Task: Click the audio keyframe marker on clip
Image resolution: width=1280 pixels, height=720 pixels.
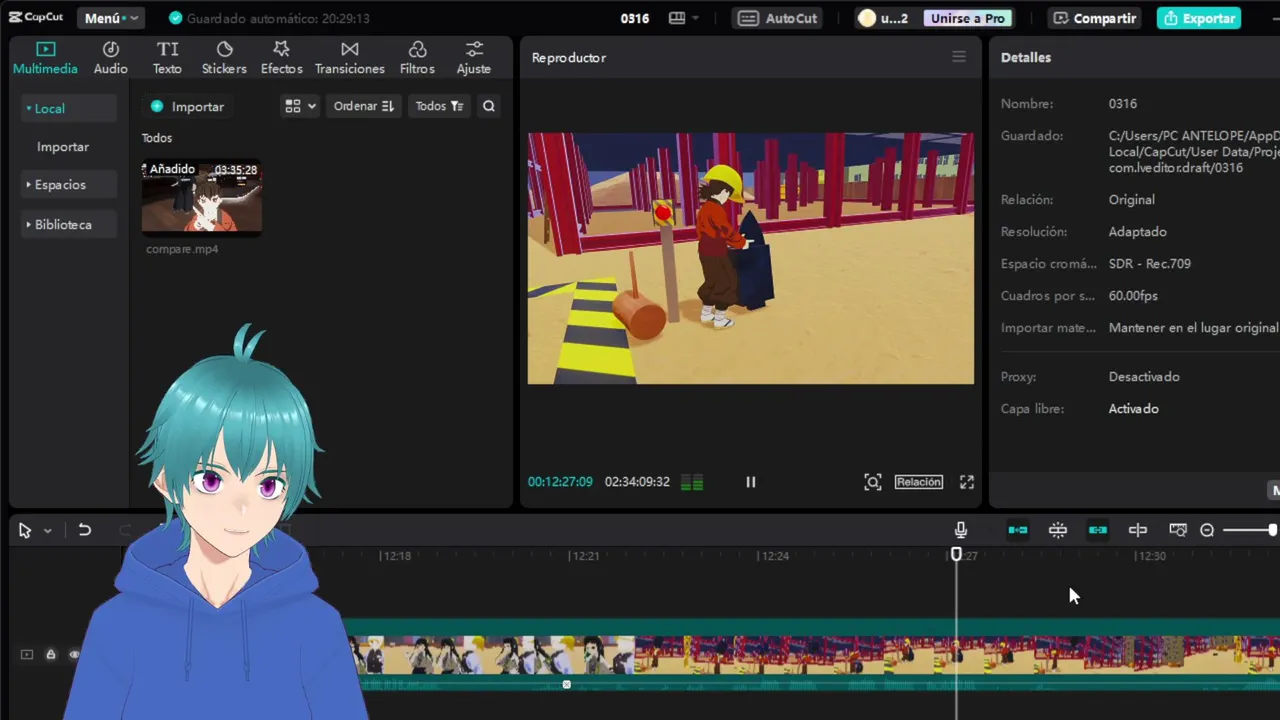Action: (x=566, y=684)
